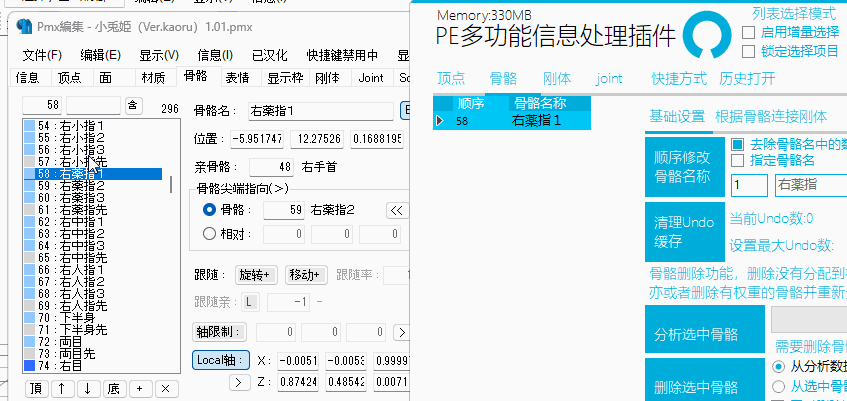
Task: Click the 底 move-to-bottom button
Action: 114,388
